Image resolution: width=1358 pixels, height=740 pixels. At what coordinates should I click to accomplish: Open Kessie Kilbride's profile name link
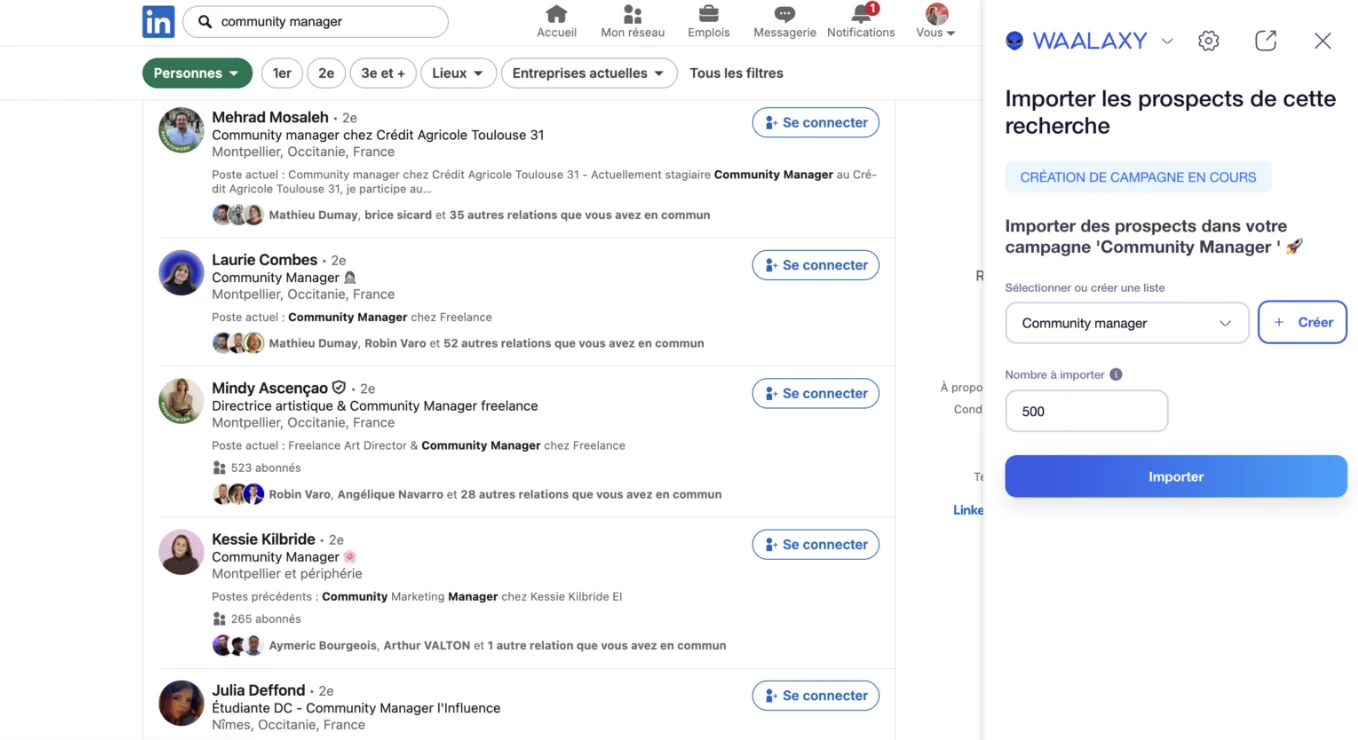(x=264, y=539)
